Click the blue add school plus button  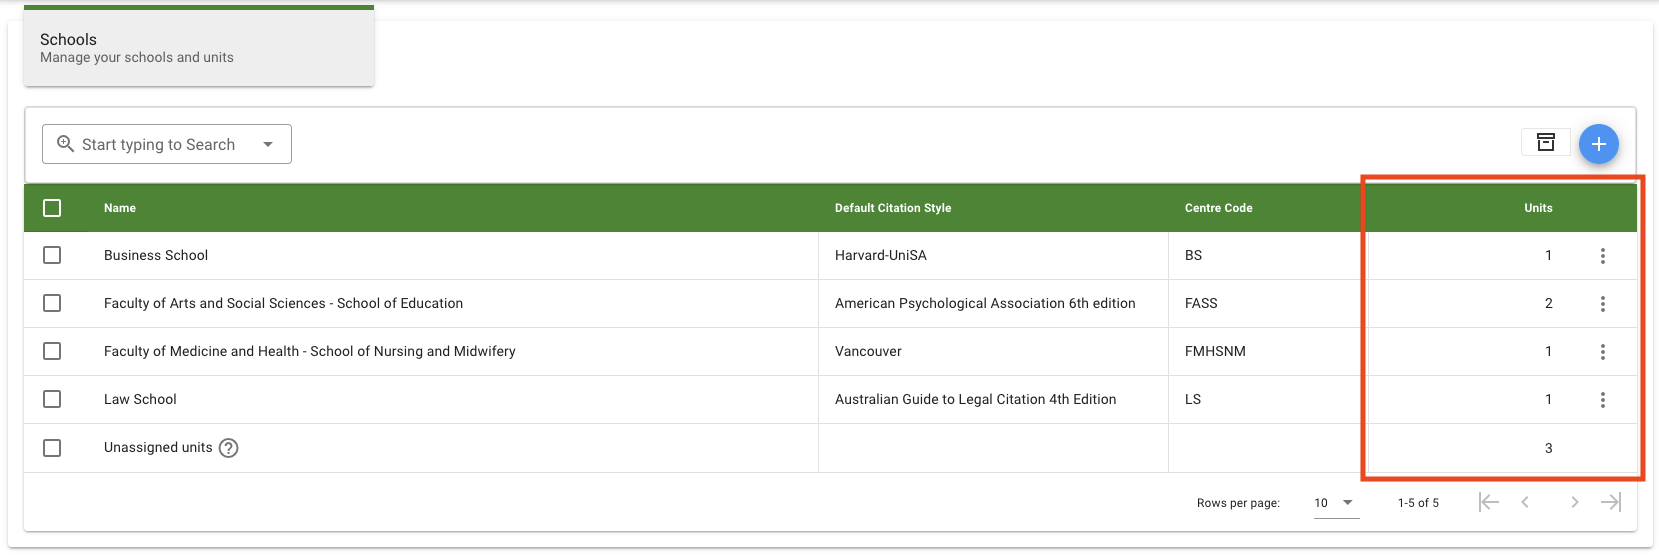click(1598, 144)
